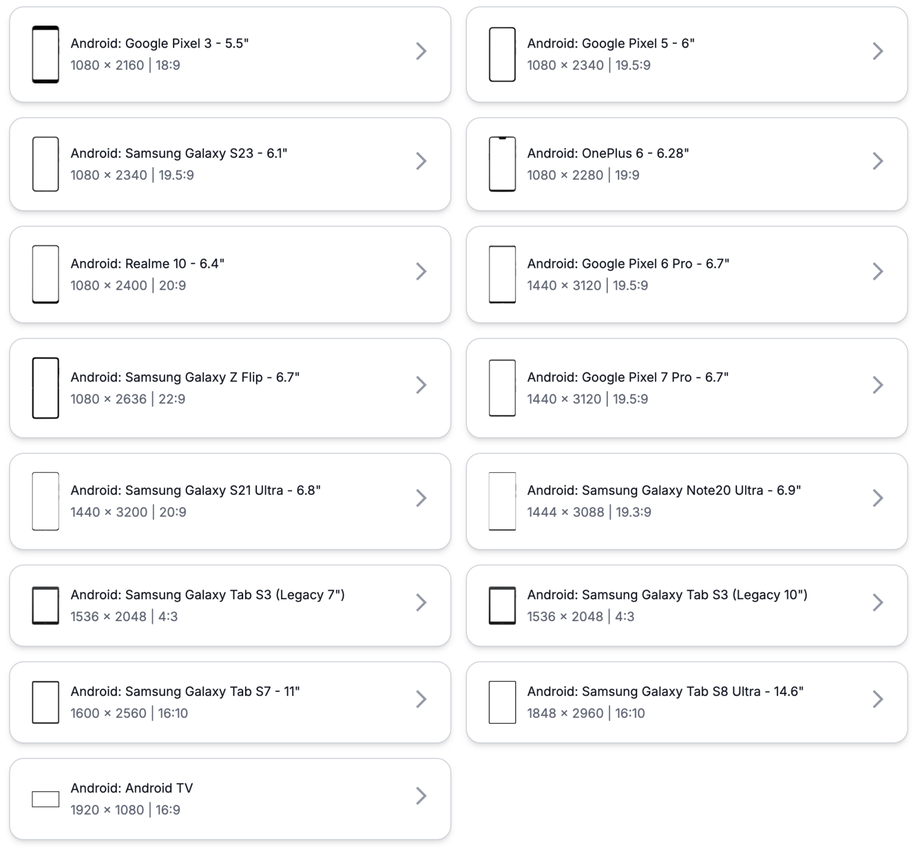Viewport: 920px width, 851px height.
Task: Select Android: Realme 10 - 6.4" text
Action: tap(147, 263)
